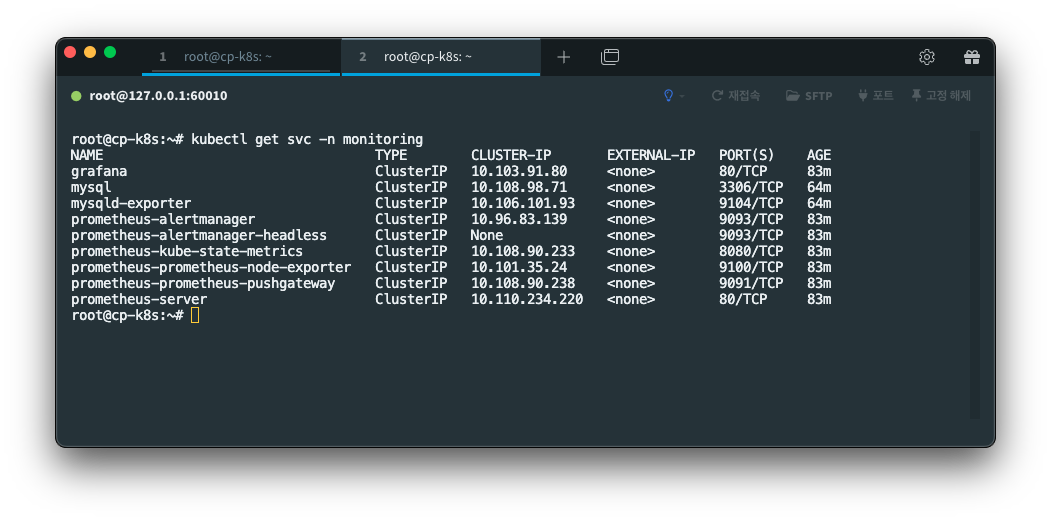Viewport: 1051px width, 521px height.
Task: Click the EXTERNAL-IP column header
Action: coord(651,156)
